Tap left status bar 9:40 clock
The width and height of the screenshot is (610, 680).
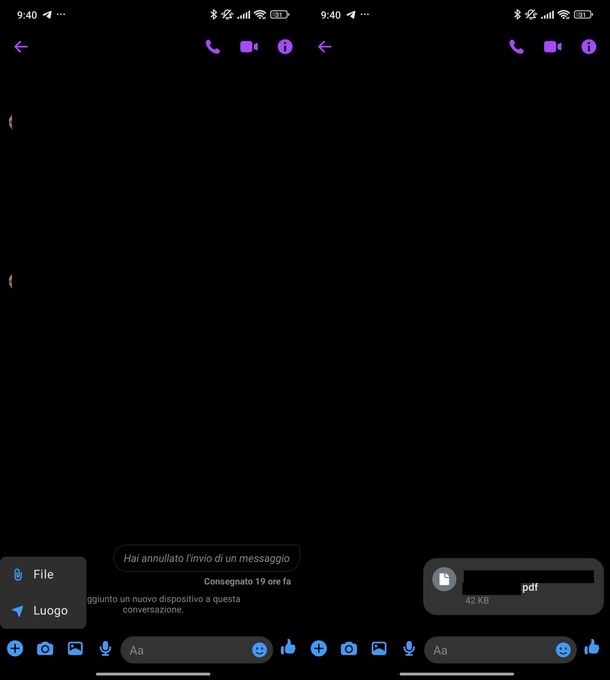coord(27,15)
